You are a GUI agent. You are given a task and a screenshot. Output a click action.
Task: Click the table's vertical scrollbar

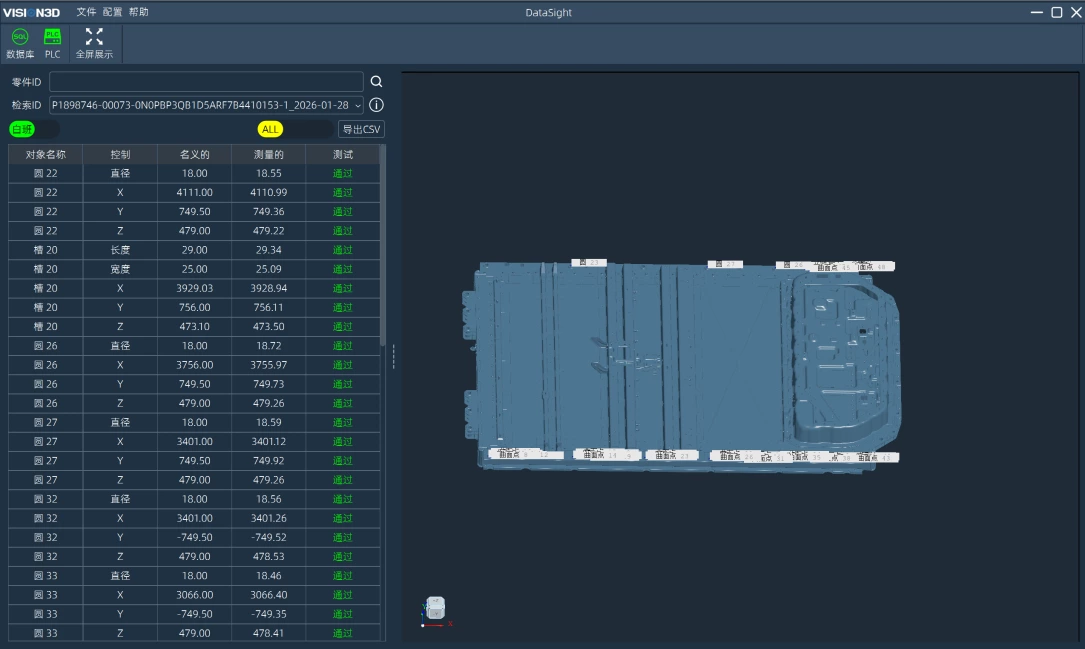tap(383, 250)
